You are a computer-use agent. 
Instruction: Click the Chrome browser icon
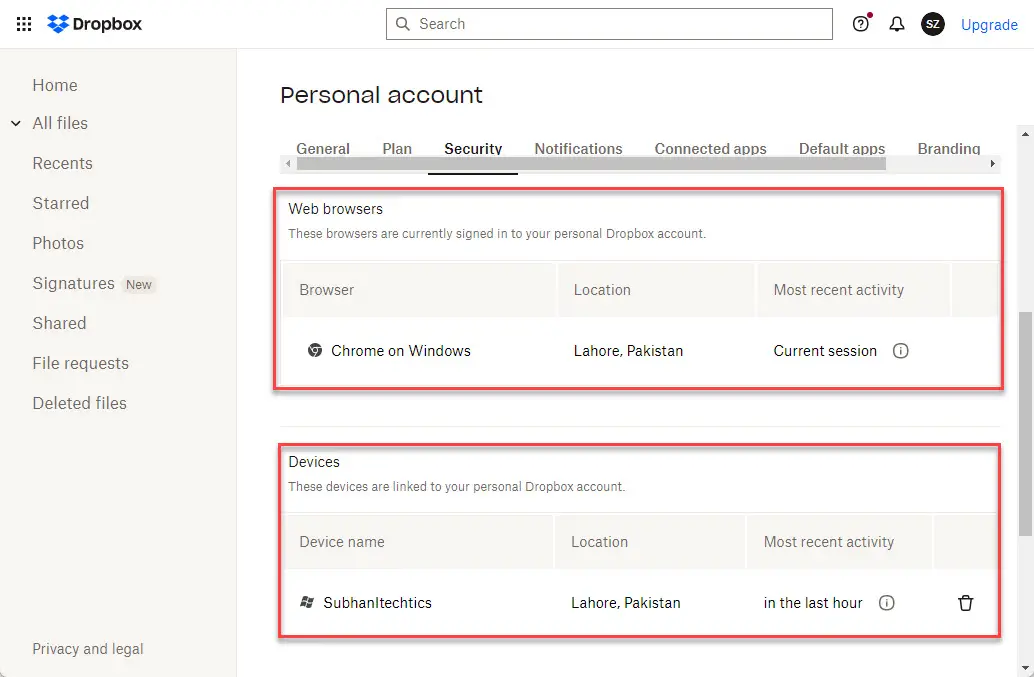tap(315, 350)
